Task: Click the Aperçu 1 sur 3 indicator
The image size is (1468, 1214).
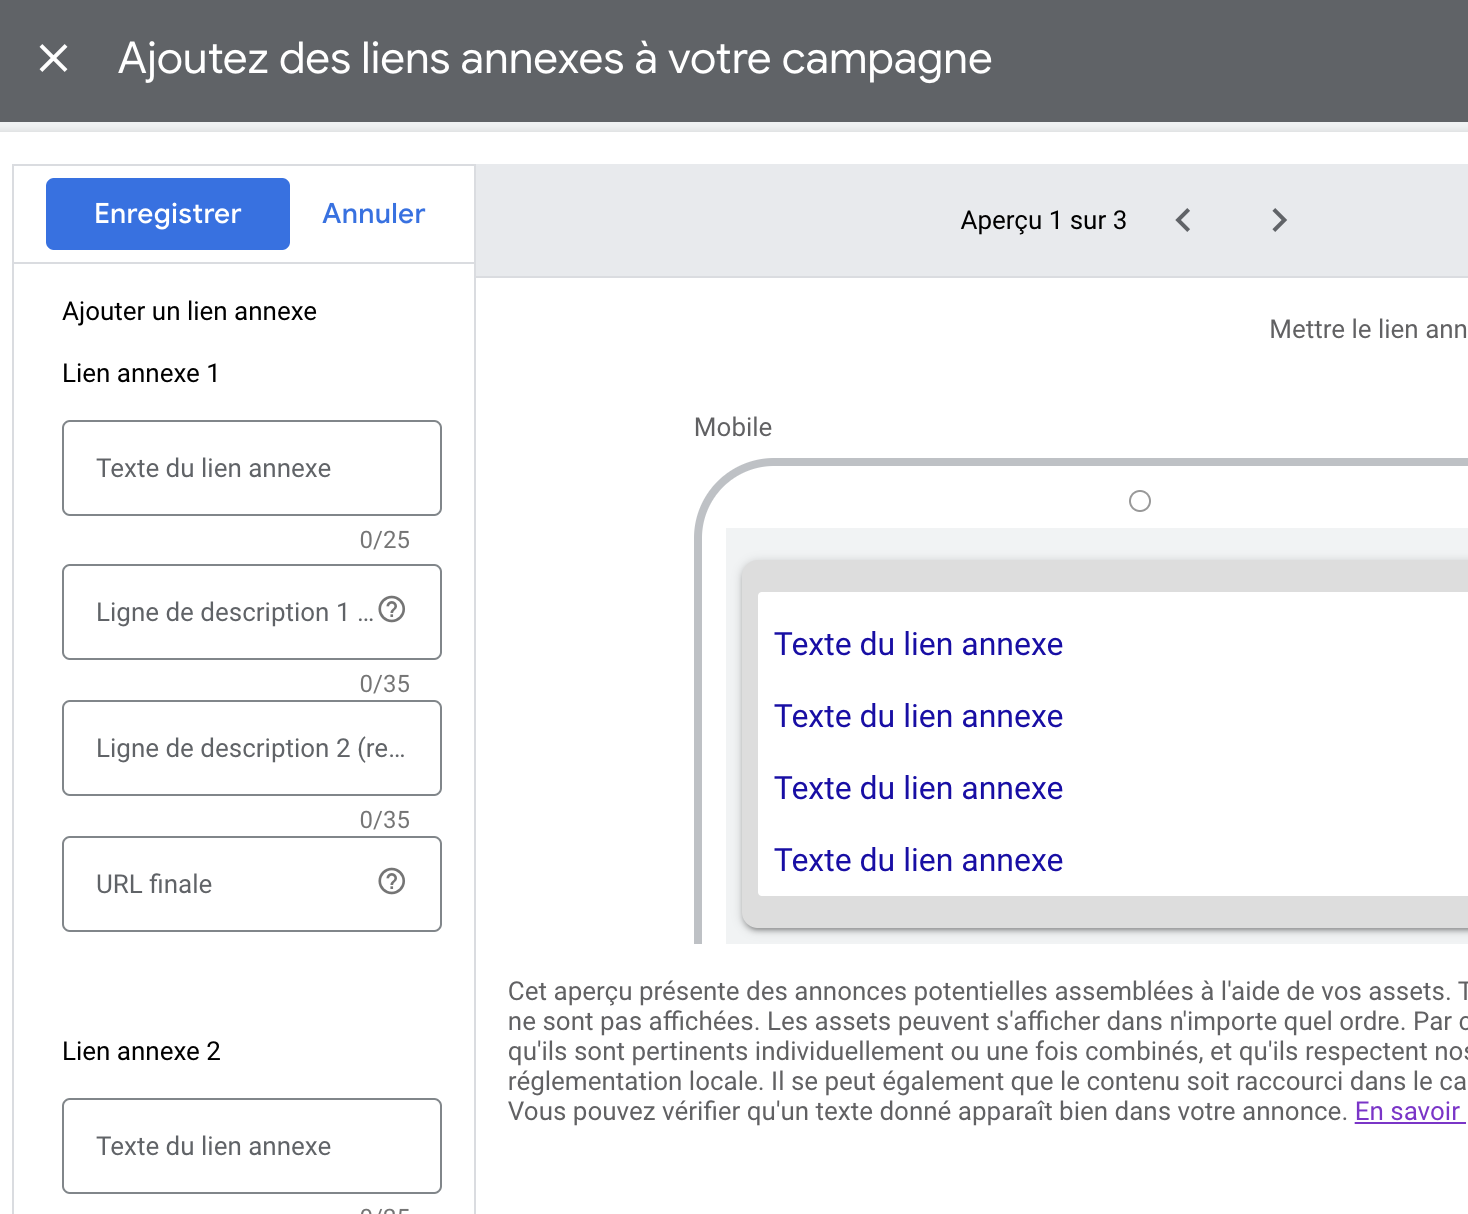Action: tap(1043, 220)
